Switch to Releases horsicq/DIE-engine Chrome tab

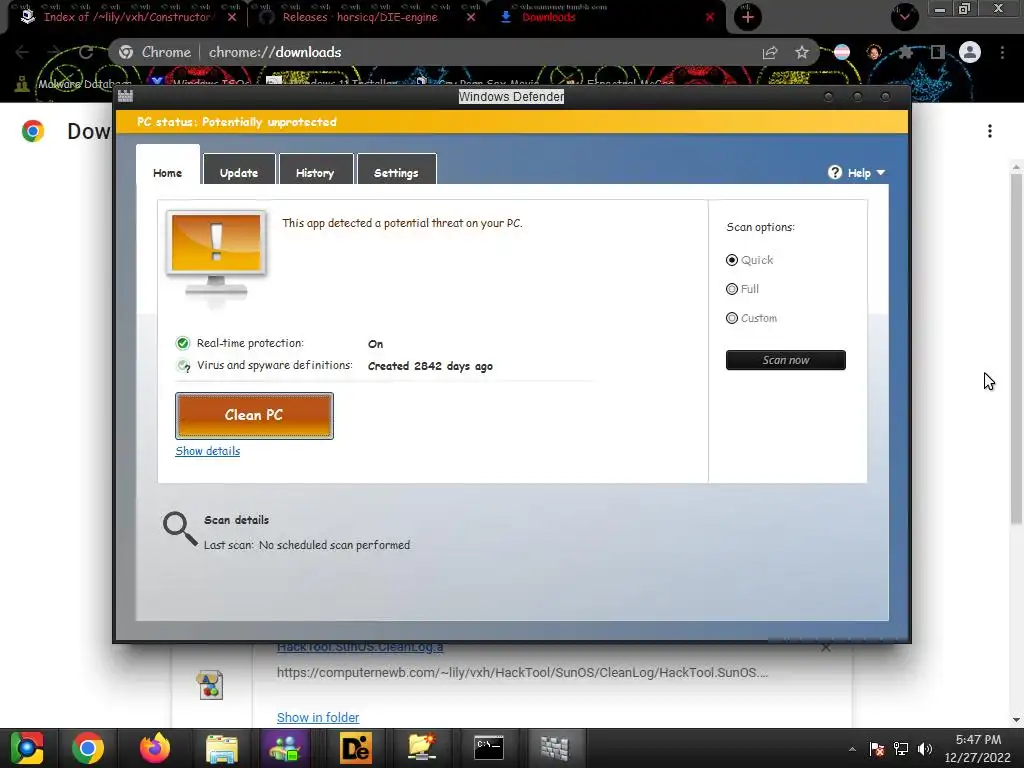click(359, 17)
